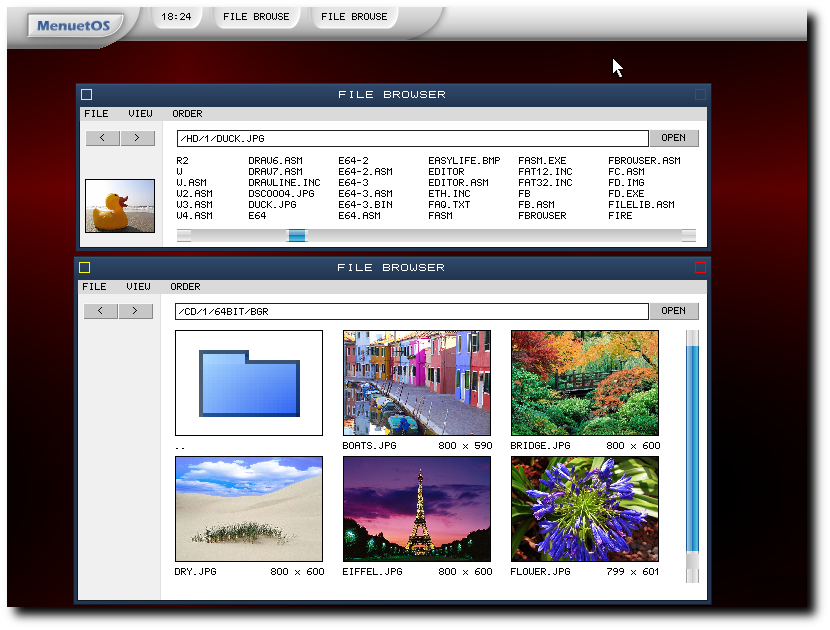830x630 pixels.
Task: Select the R2 entry in the file list
Action: (183, 160)
